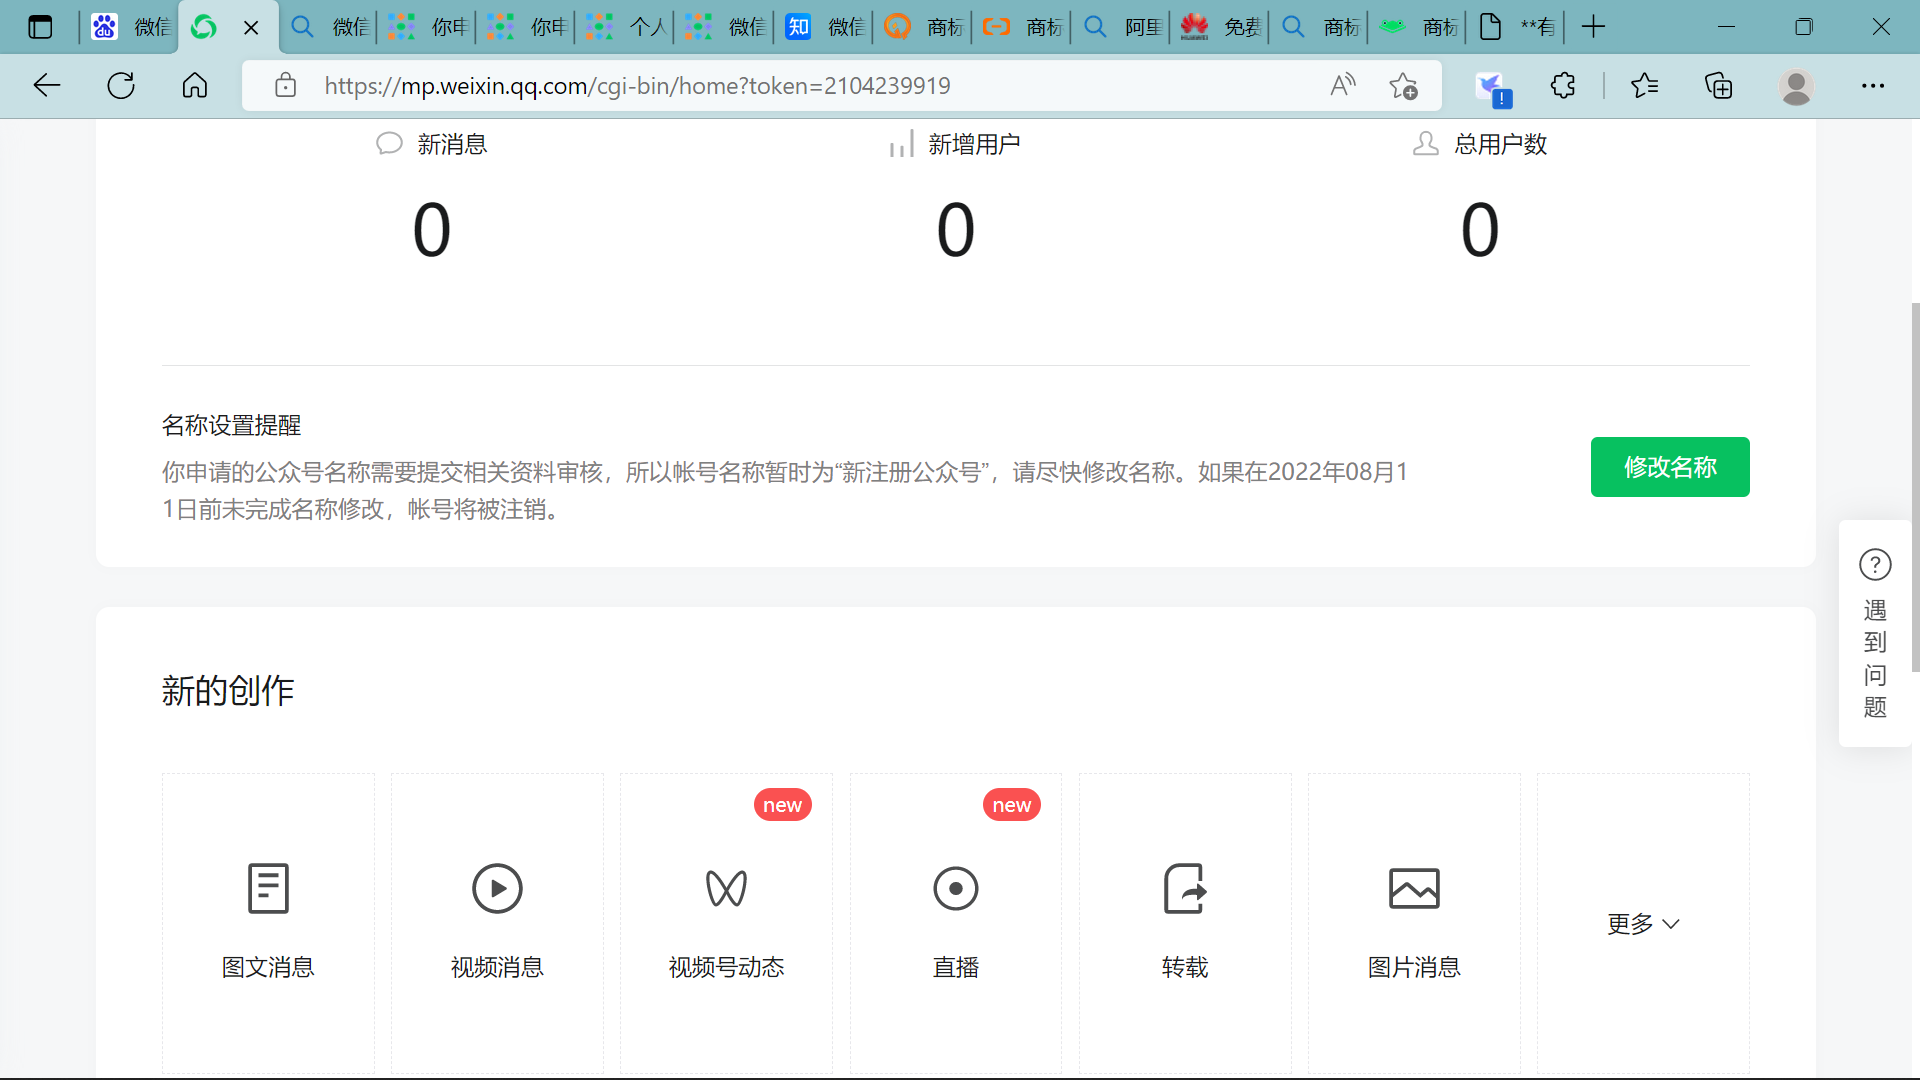Add this page to favorites

tap(1403, 86)
